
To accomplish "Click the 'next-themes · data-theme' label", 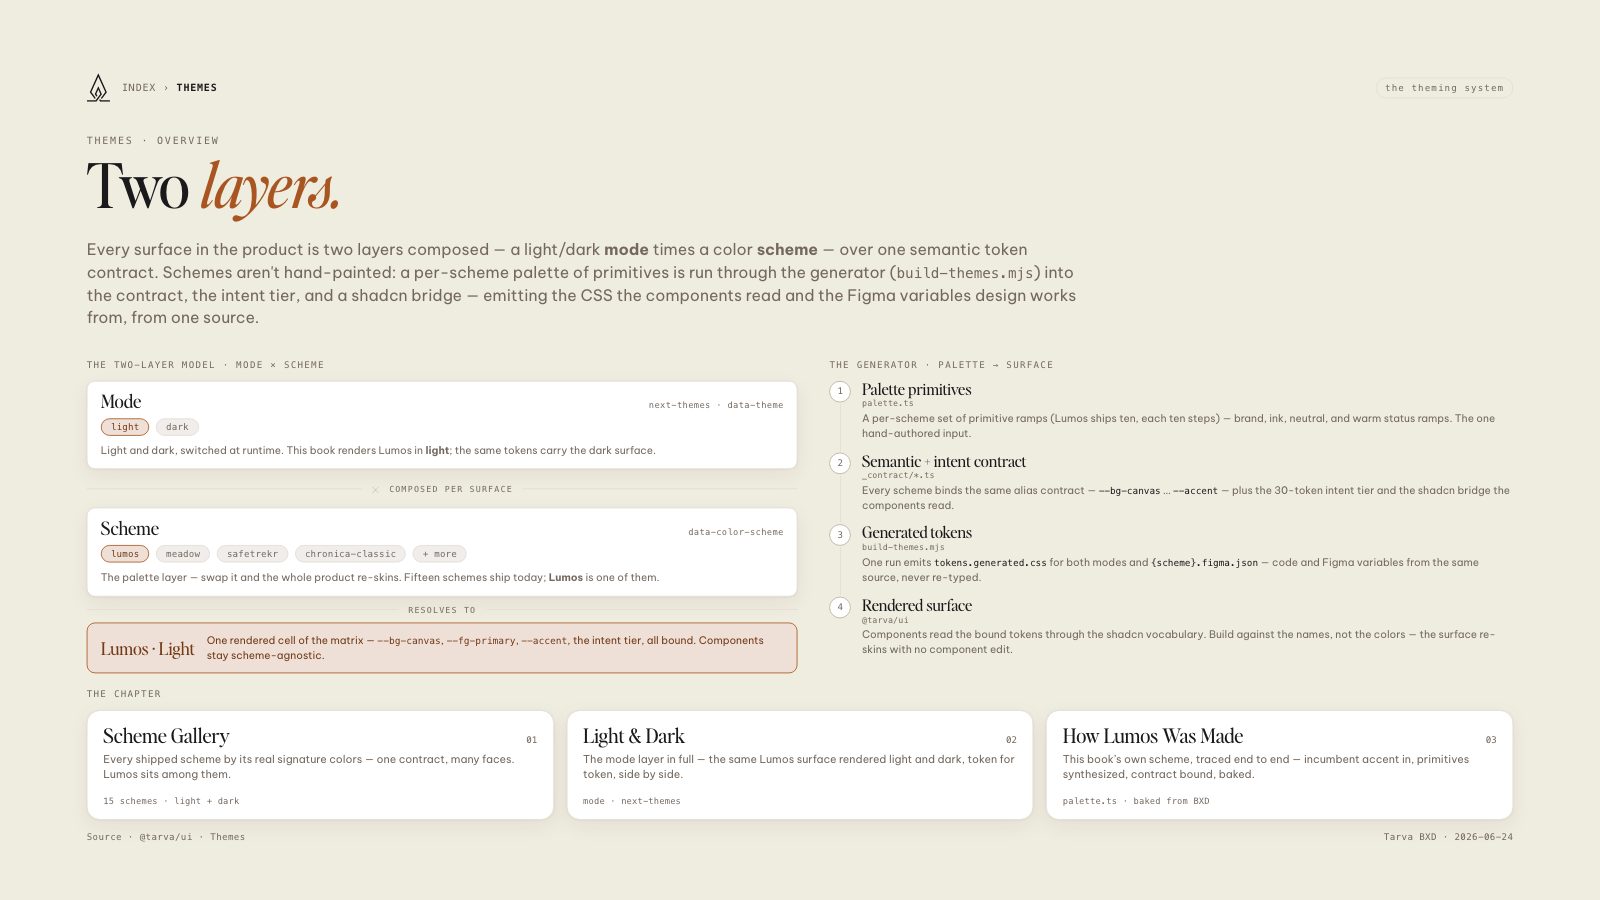I will click(x=716, y=405).
